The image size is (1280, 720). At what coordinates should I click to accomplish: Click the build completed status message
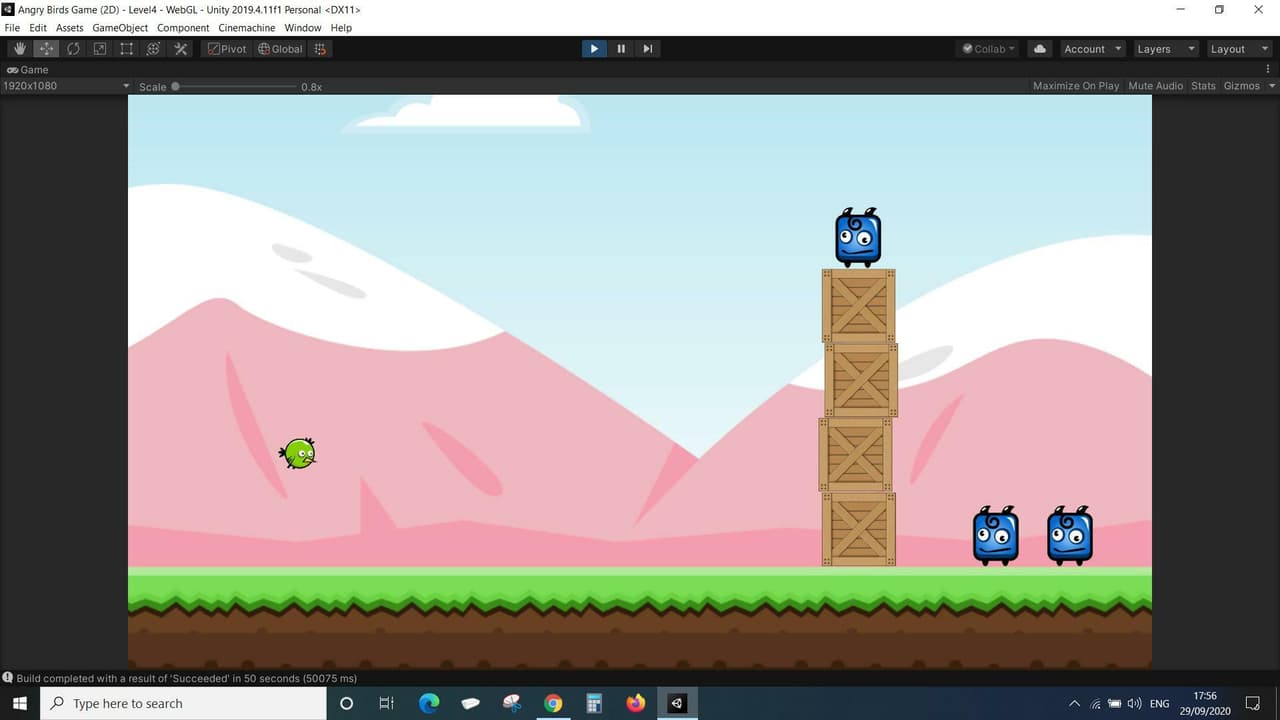pyautogui.click(x=186, y=678)
